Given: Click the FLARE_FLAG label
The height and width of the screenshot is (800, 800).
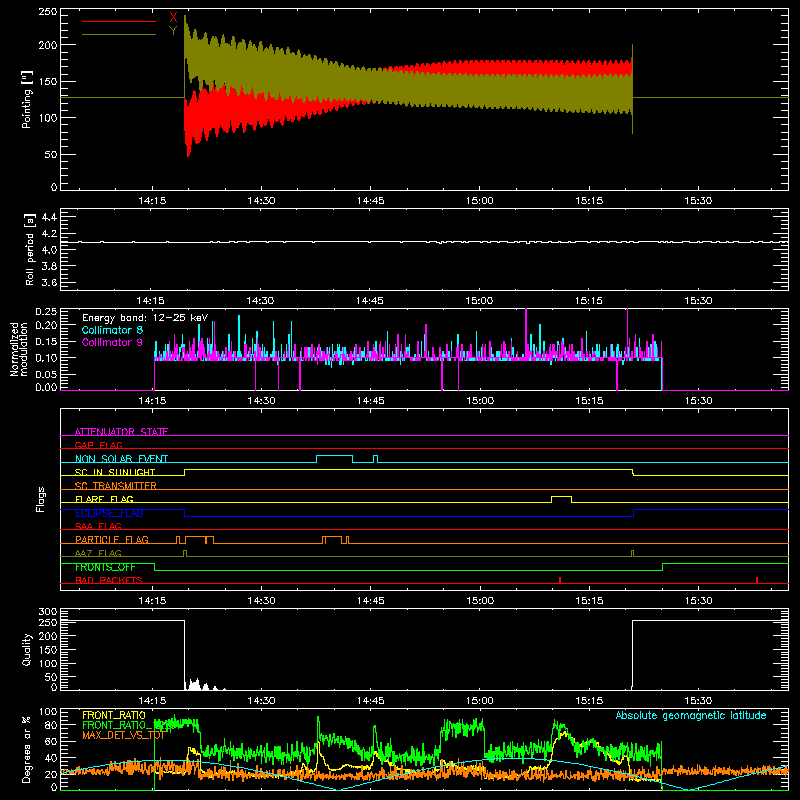Looking at the screenshot, I should coord(104,499).
